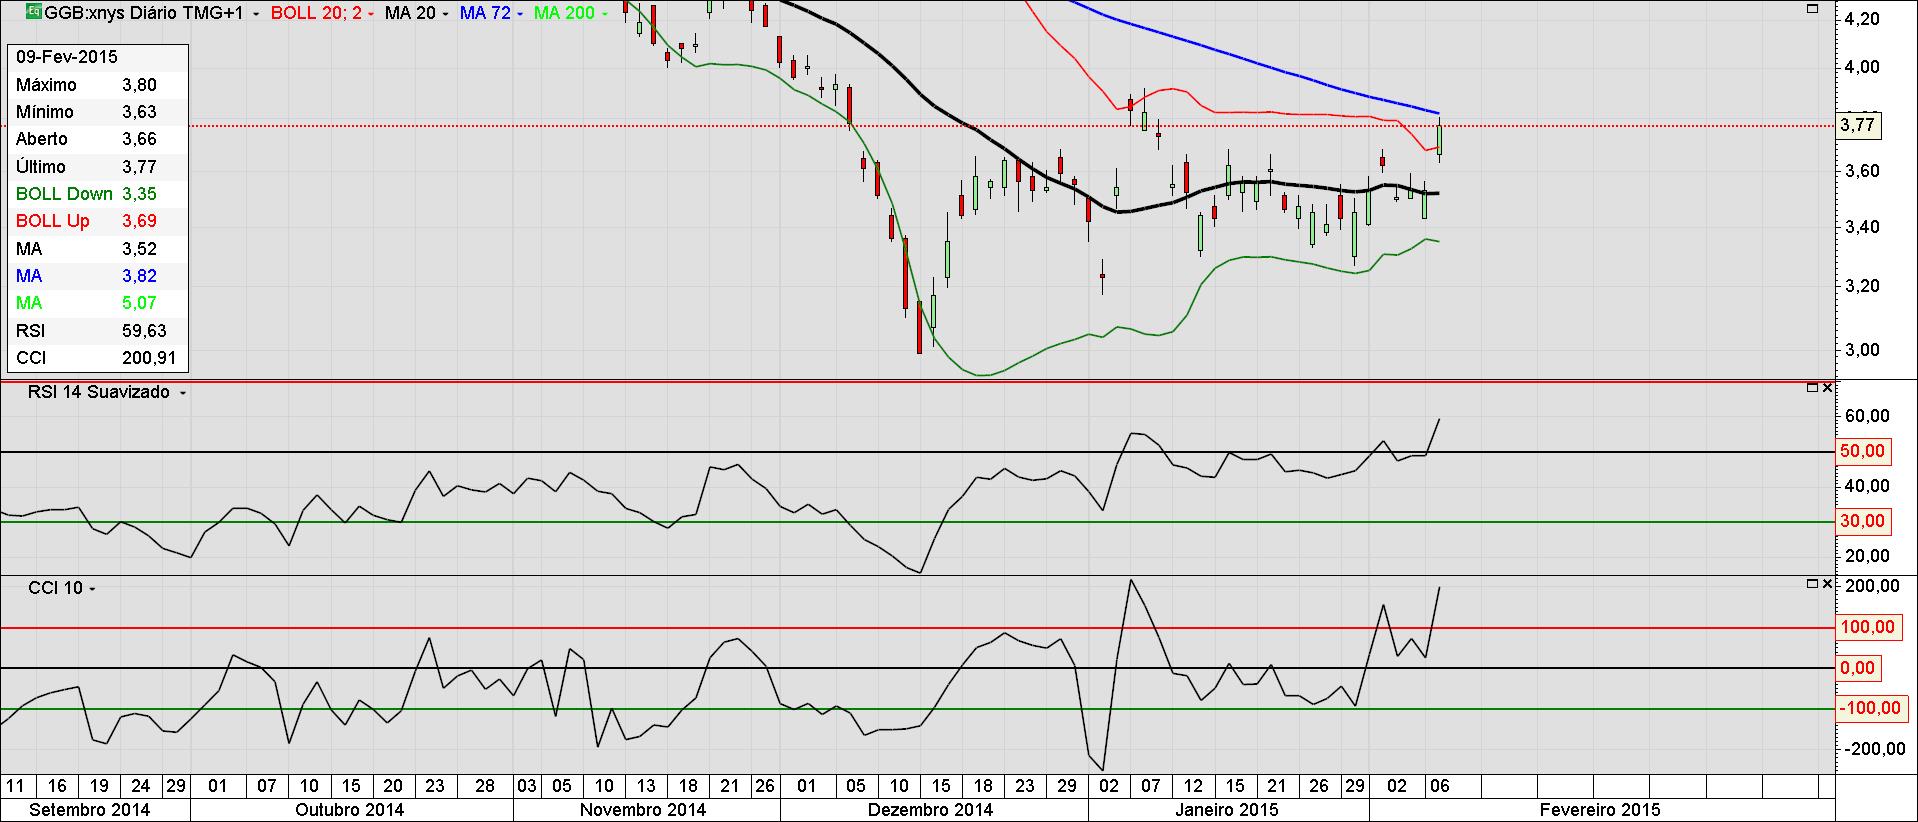
Task: Maximize the CCI 10 panel
Action: point(1812,583)
